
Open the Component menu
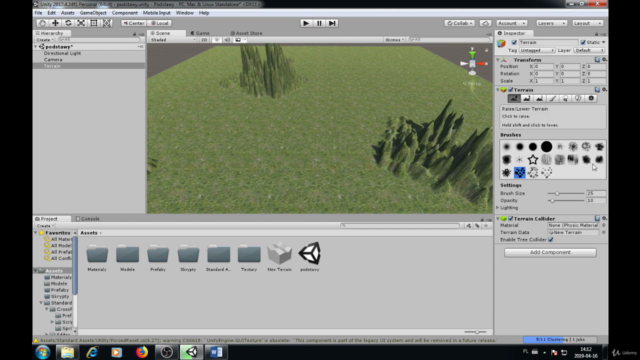pyautogui.click(x=124, y=13)
